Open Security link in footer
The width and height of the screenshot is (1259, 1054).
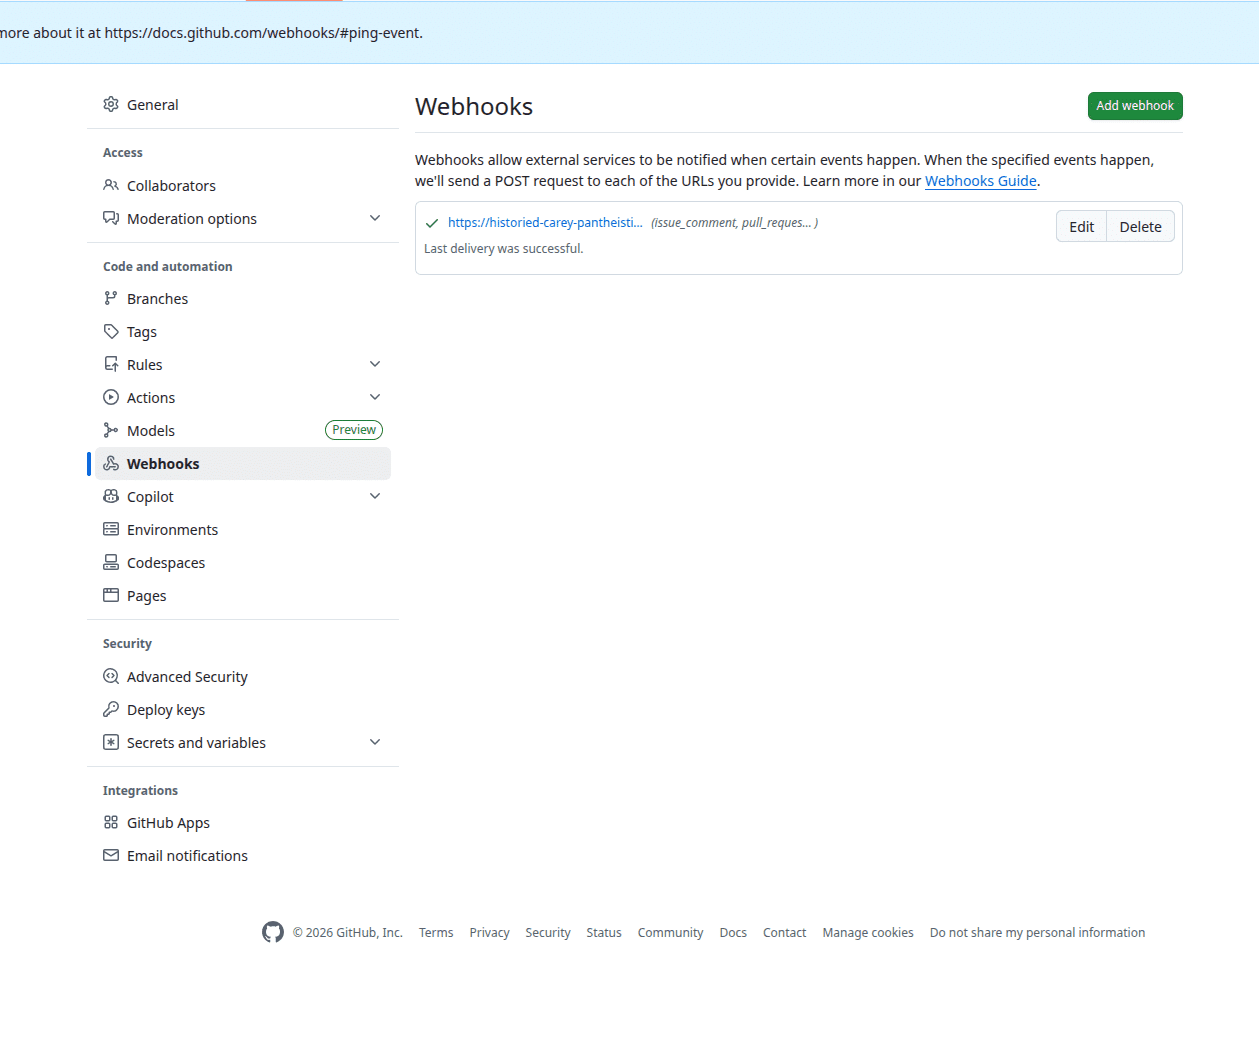pos(548,933)
